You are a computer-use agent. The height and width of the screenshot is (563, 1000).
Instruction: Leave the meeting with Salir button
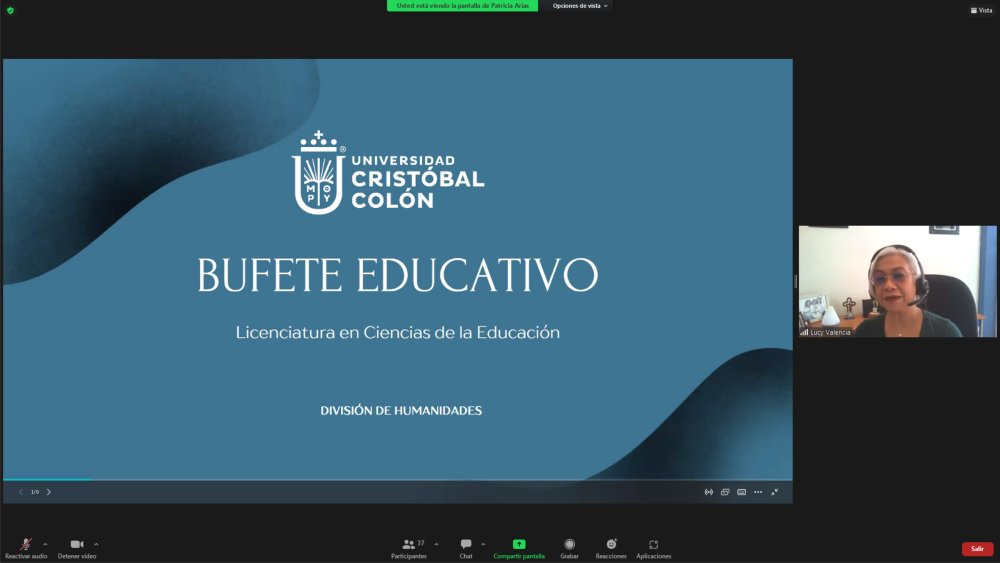pyautogui.click(x=977, y=549)
